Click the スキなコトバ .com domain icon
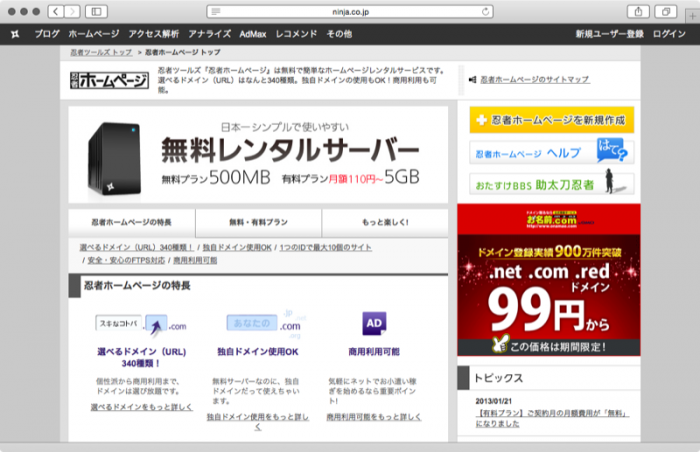Viewport: 700px width, 452px height. pos(141,325)
